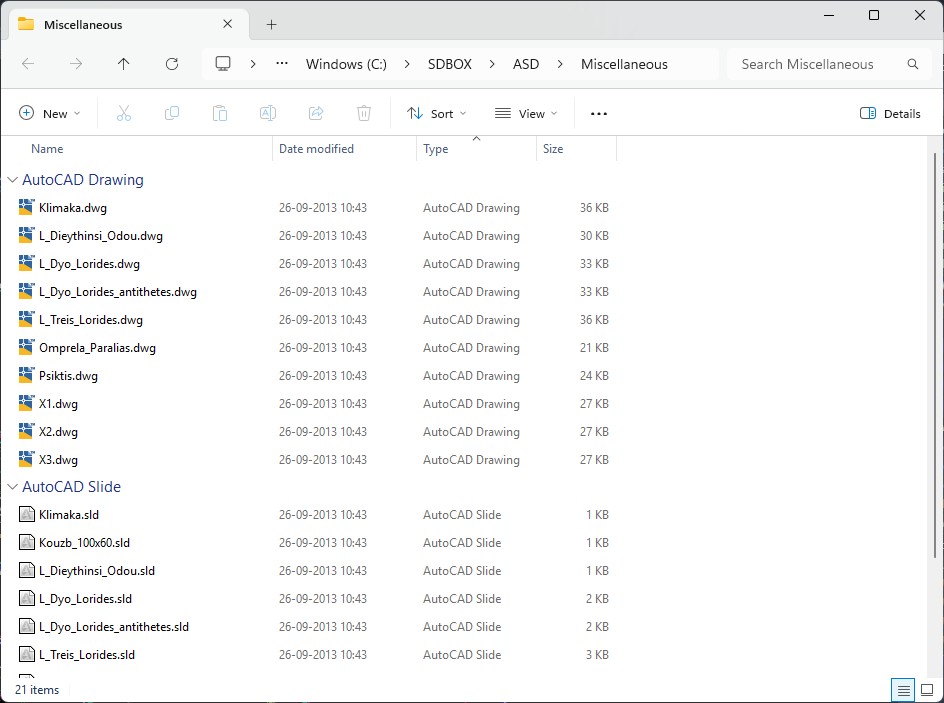The height and width of the screenshot is (703, 944).
Task: Open the New dropdown menu
Action: click(49, 114)
